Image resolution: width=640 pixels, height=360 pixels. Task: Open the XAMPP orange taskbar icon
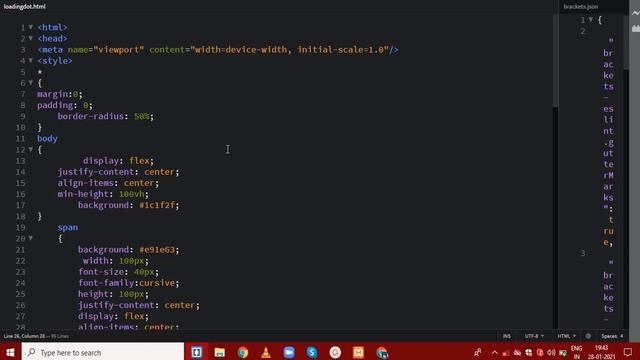[358, 352]
